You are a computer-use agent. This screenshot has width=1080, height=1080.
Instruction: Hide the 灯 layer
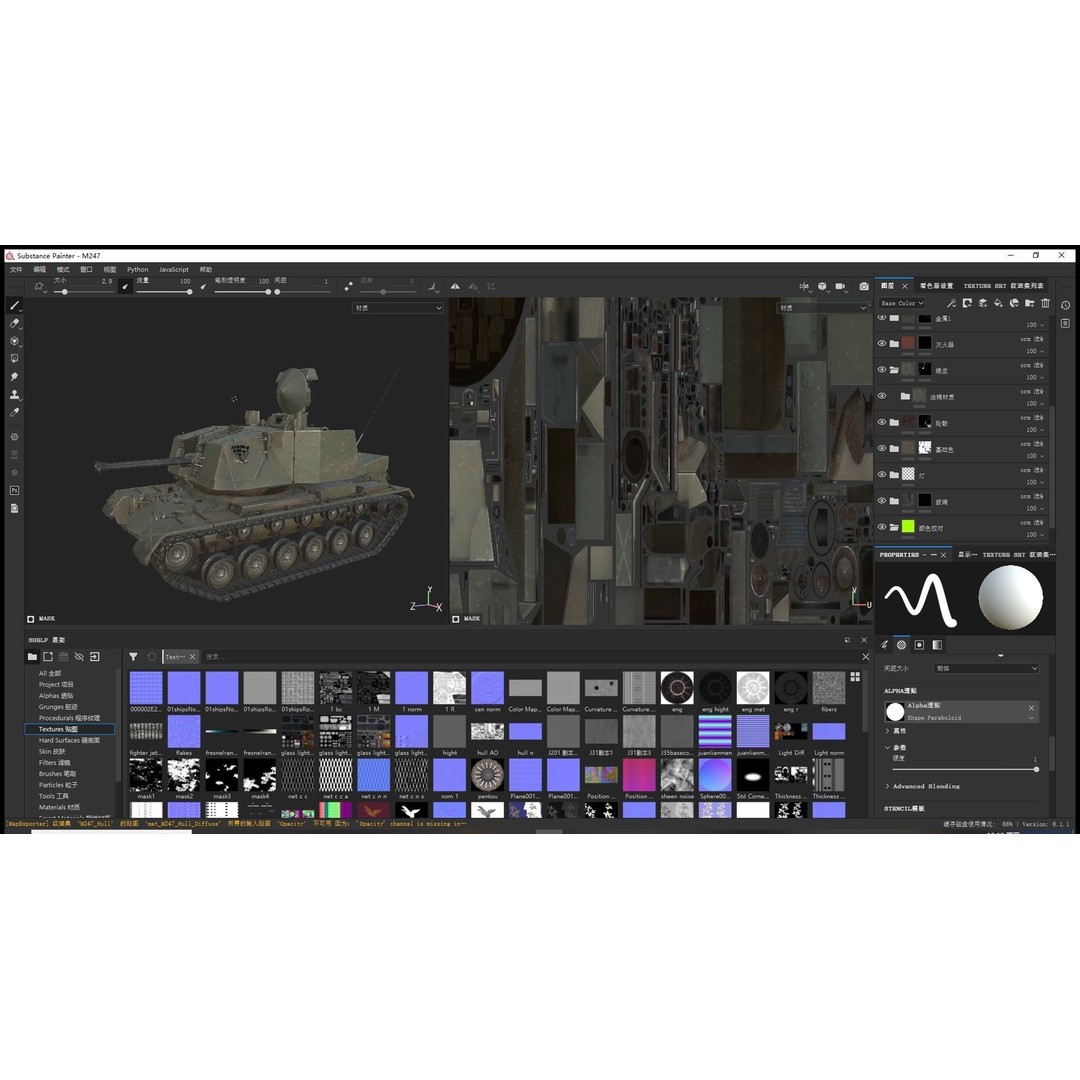(x=882, y=474)
